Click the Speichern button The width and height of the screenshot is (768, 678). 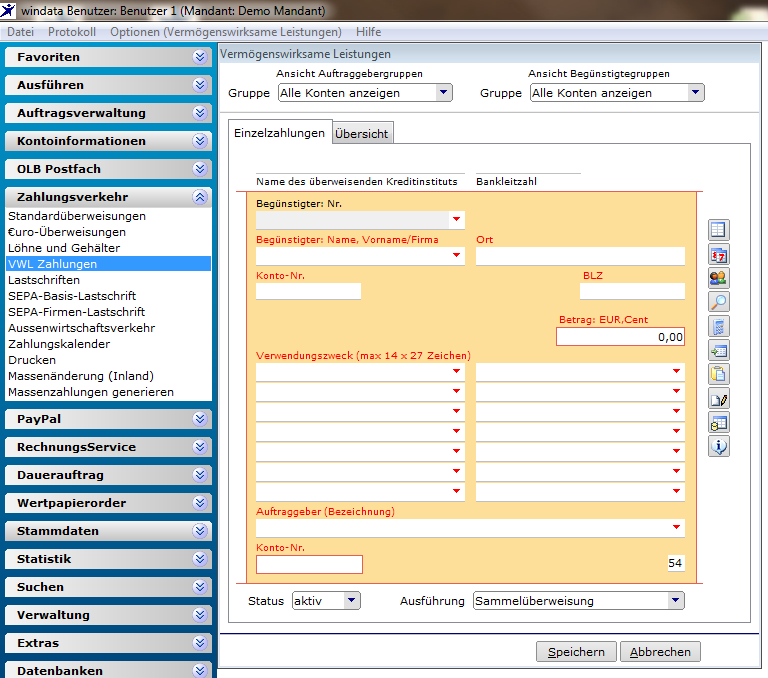576,652
